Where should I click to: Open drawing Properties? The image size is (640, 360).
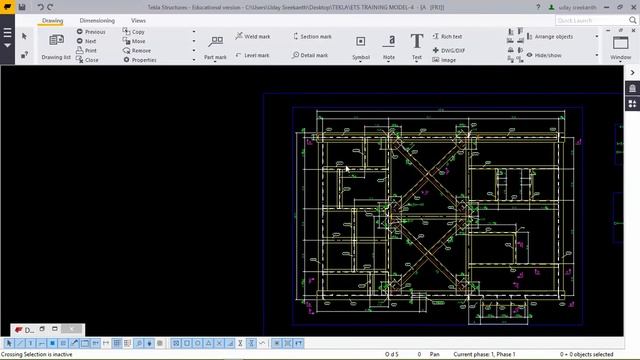(140, 60)
